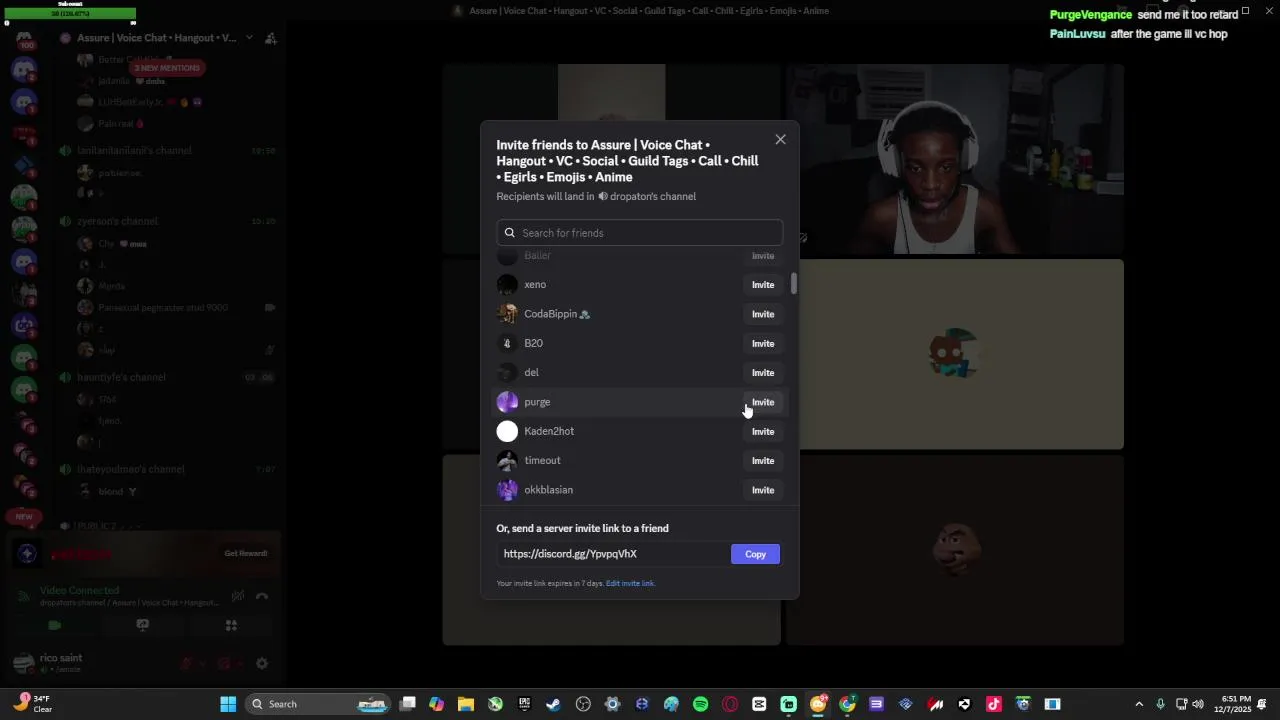Click Invite beside del
This screenshot has width=1280, height=720.
(x=763, y=373)
